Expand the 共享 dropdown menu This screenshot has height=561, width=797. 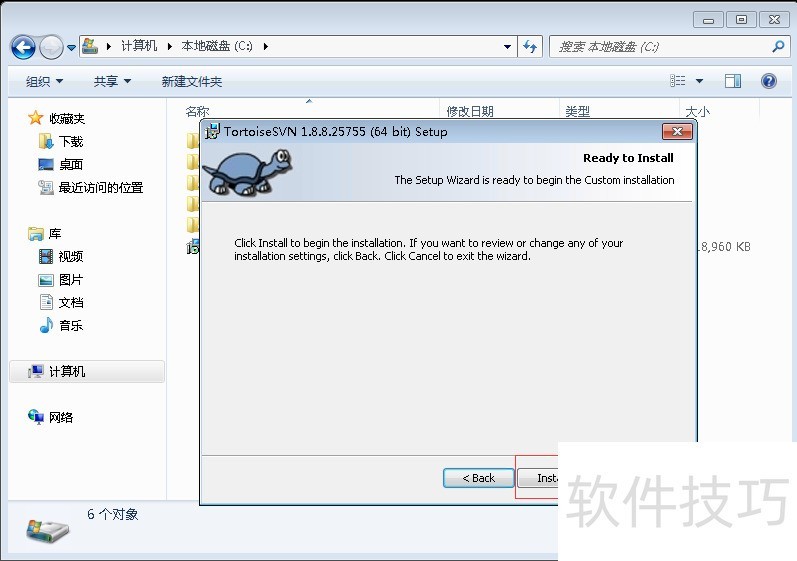coord(112,82)
